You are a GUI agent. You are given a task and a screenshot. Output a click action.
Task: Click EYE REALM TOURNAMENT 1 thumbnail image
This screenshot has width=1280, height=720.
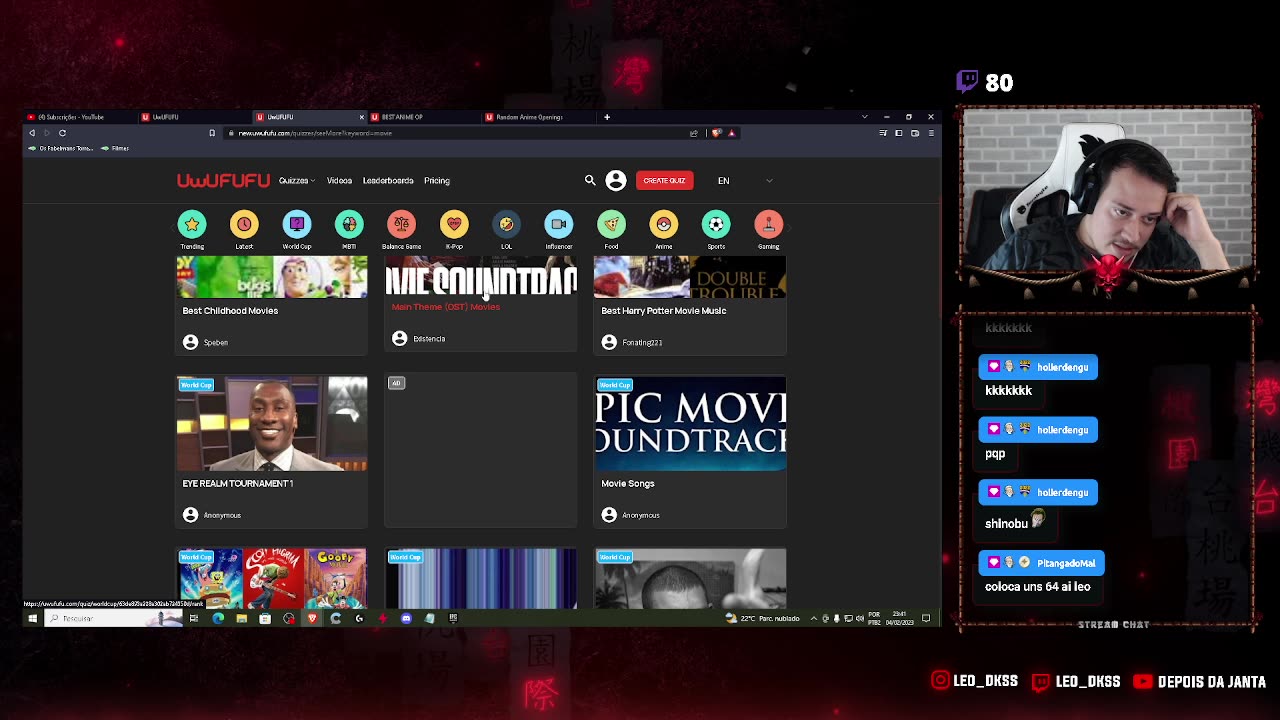(272, 423)
